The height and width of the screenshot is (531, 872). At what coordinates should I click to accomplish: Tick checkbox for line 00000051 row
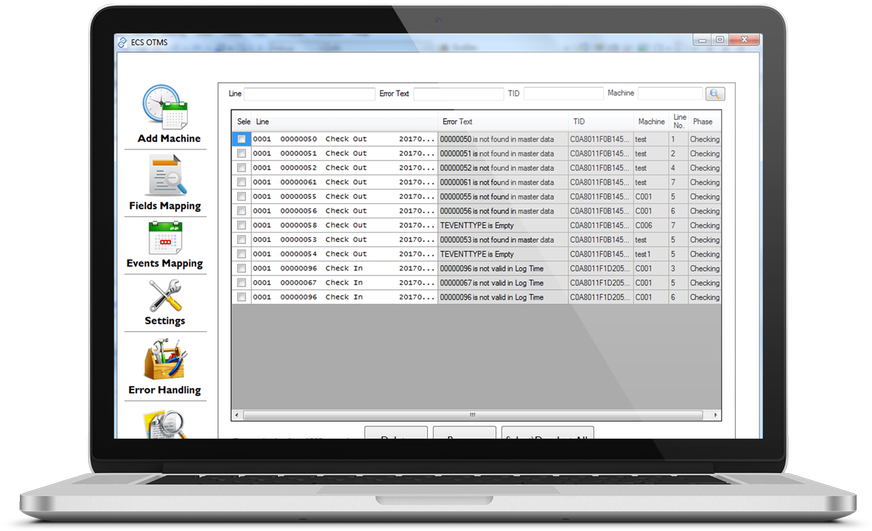[x=241, y=153]
